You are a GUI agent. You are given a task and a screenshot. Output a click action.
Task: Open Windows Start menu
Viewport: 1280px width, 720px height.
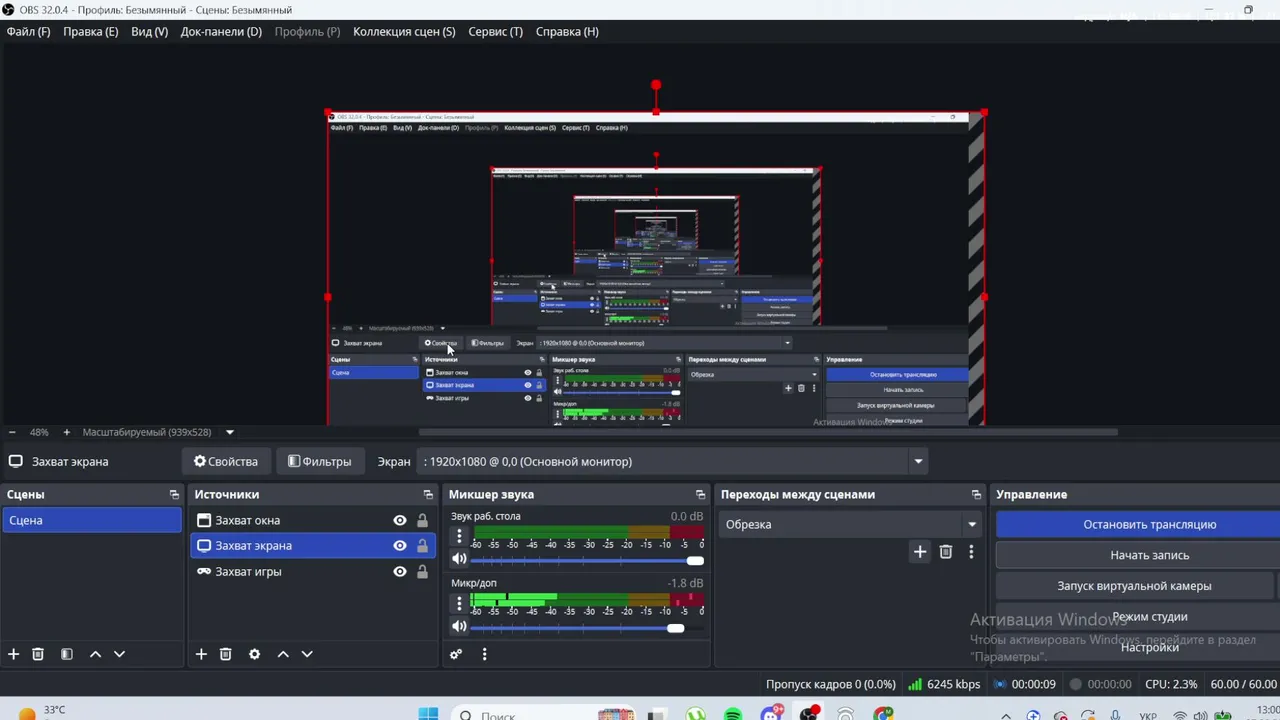tap(428, 714)
